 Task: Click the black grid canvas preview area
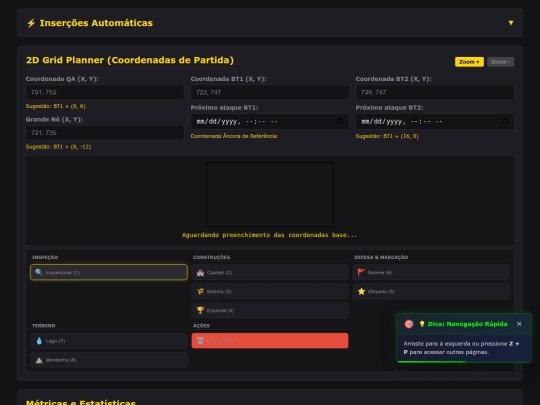click(270, 195)
